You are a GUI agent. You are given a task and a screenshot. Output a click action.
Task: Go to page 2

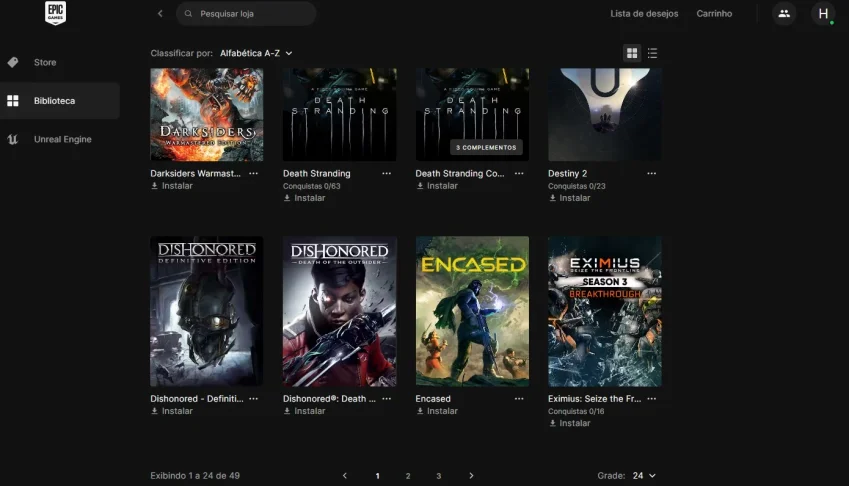[408, 476]
